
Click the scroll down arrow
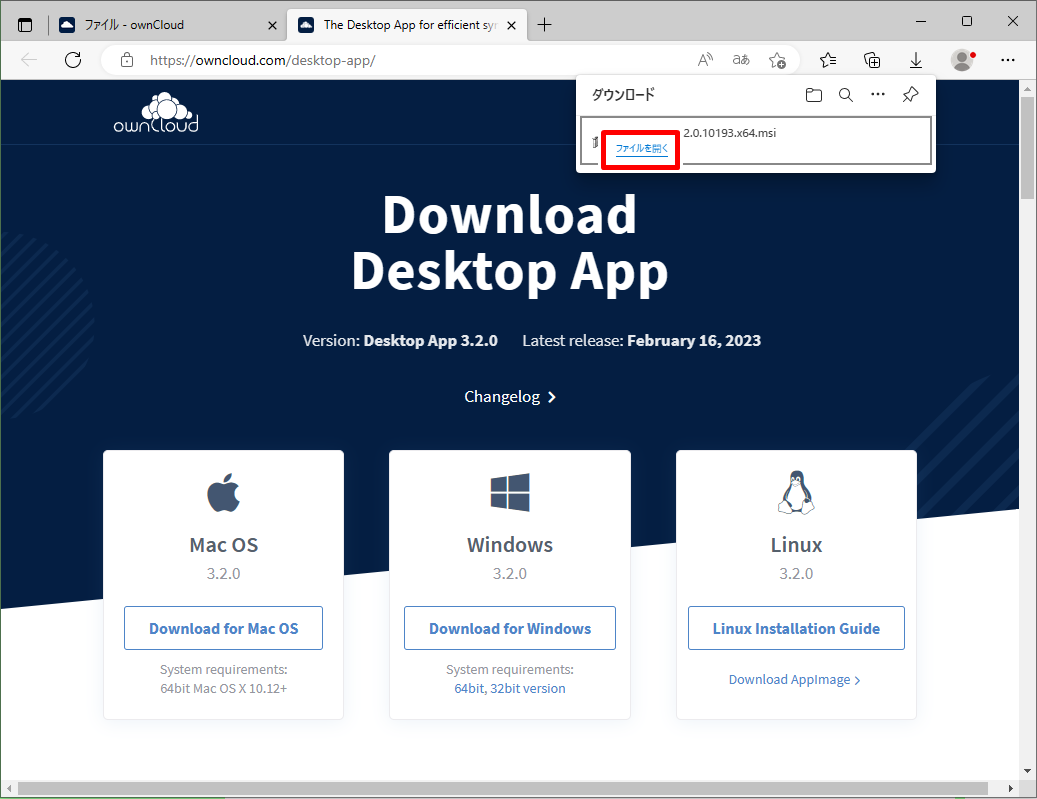[x=1027, y=771]
